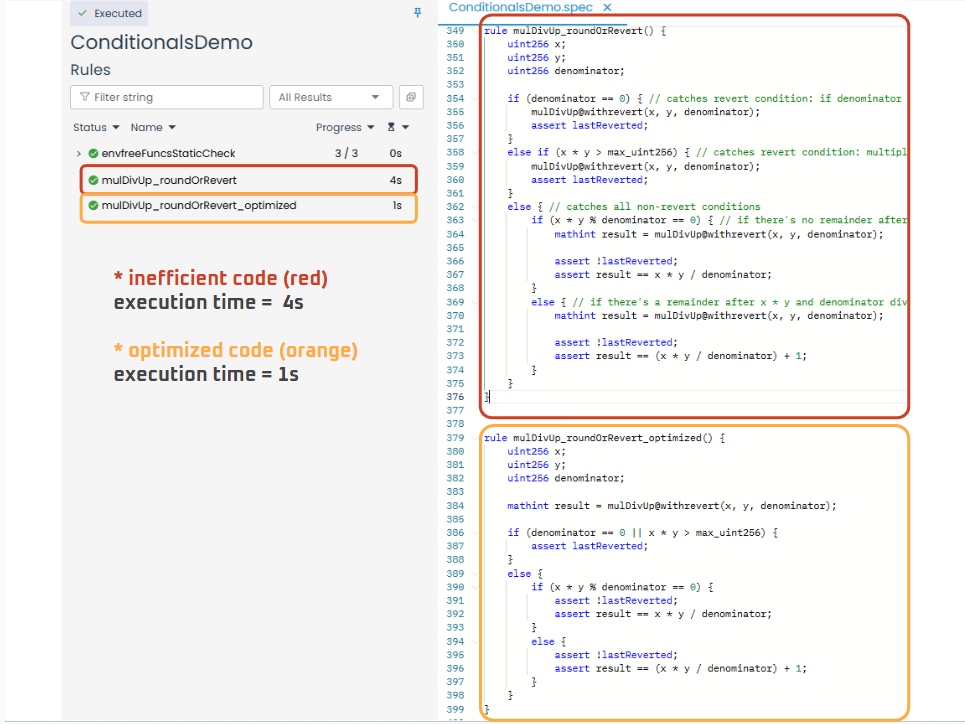Close the ConditionalsDemo.spec tab
Viewport: 965px width, 724px height.
607,8
